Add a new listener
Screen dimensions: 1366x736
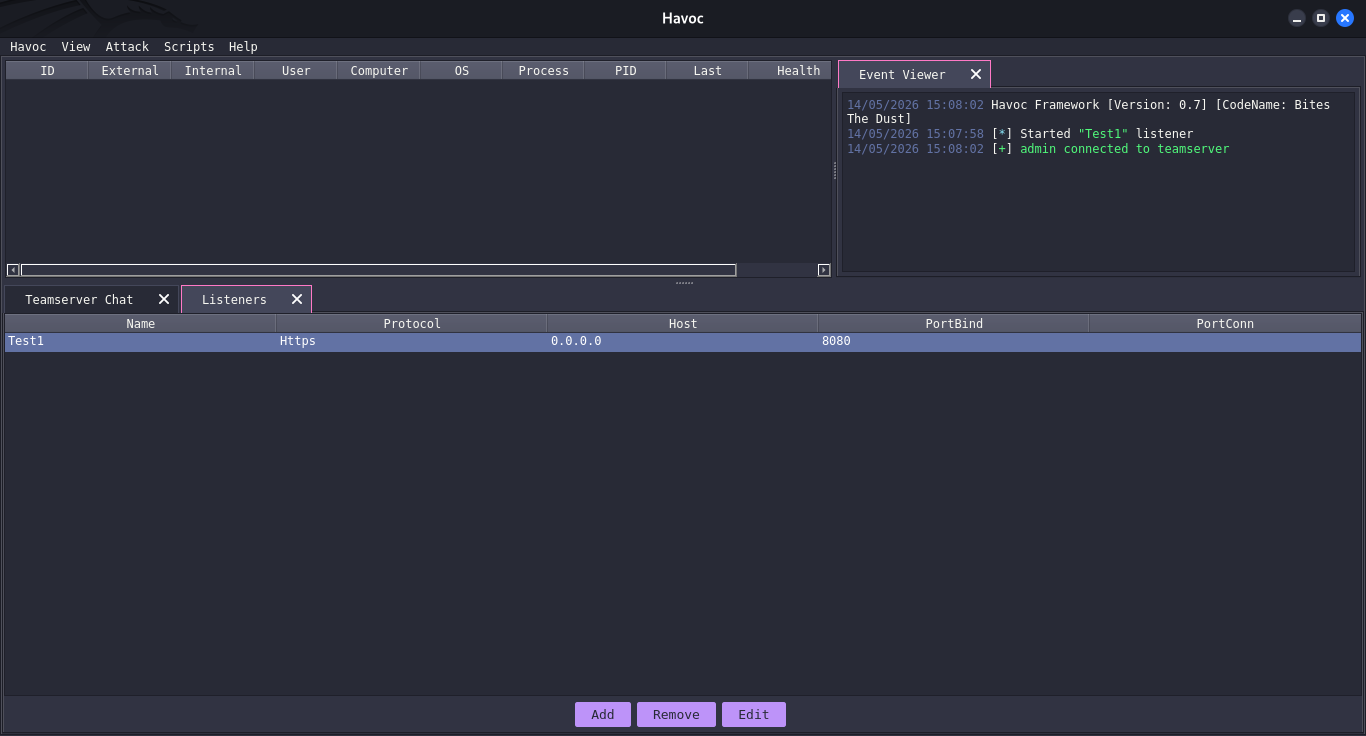603,714
